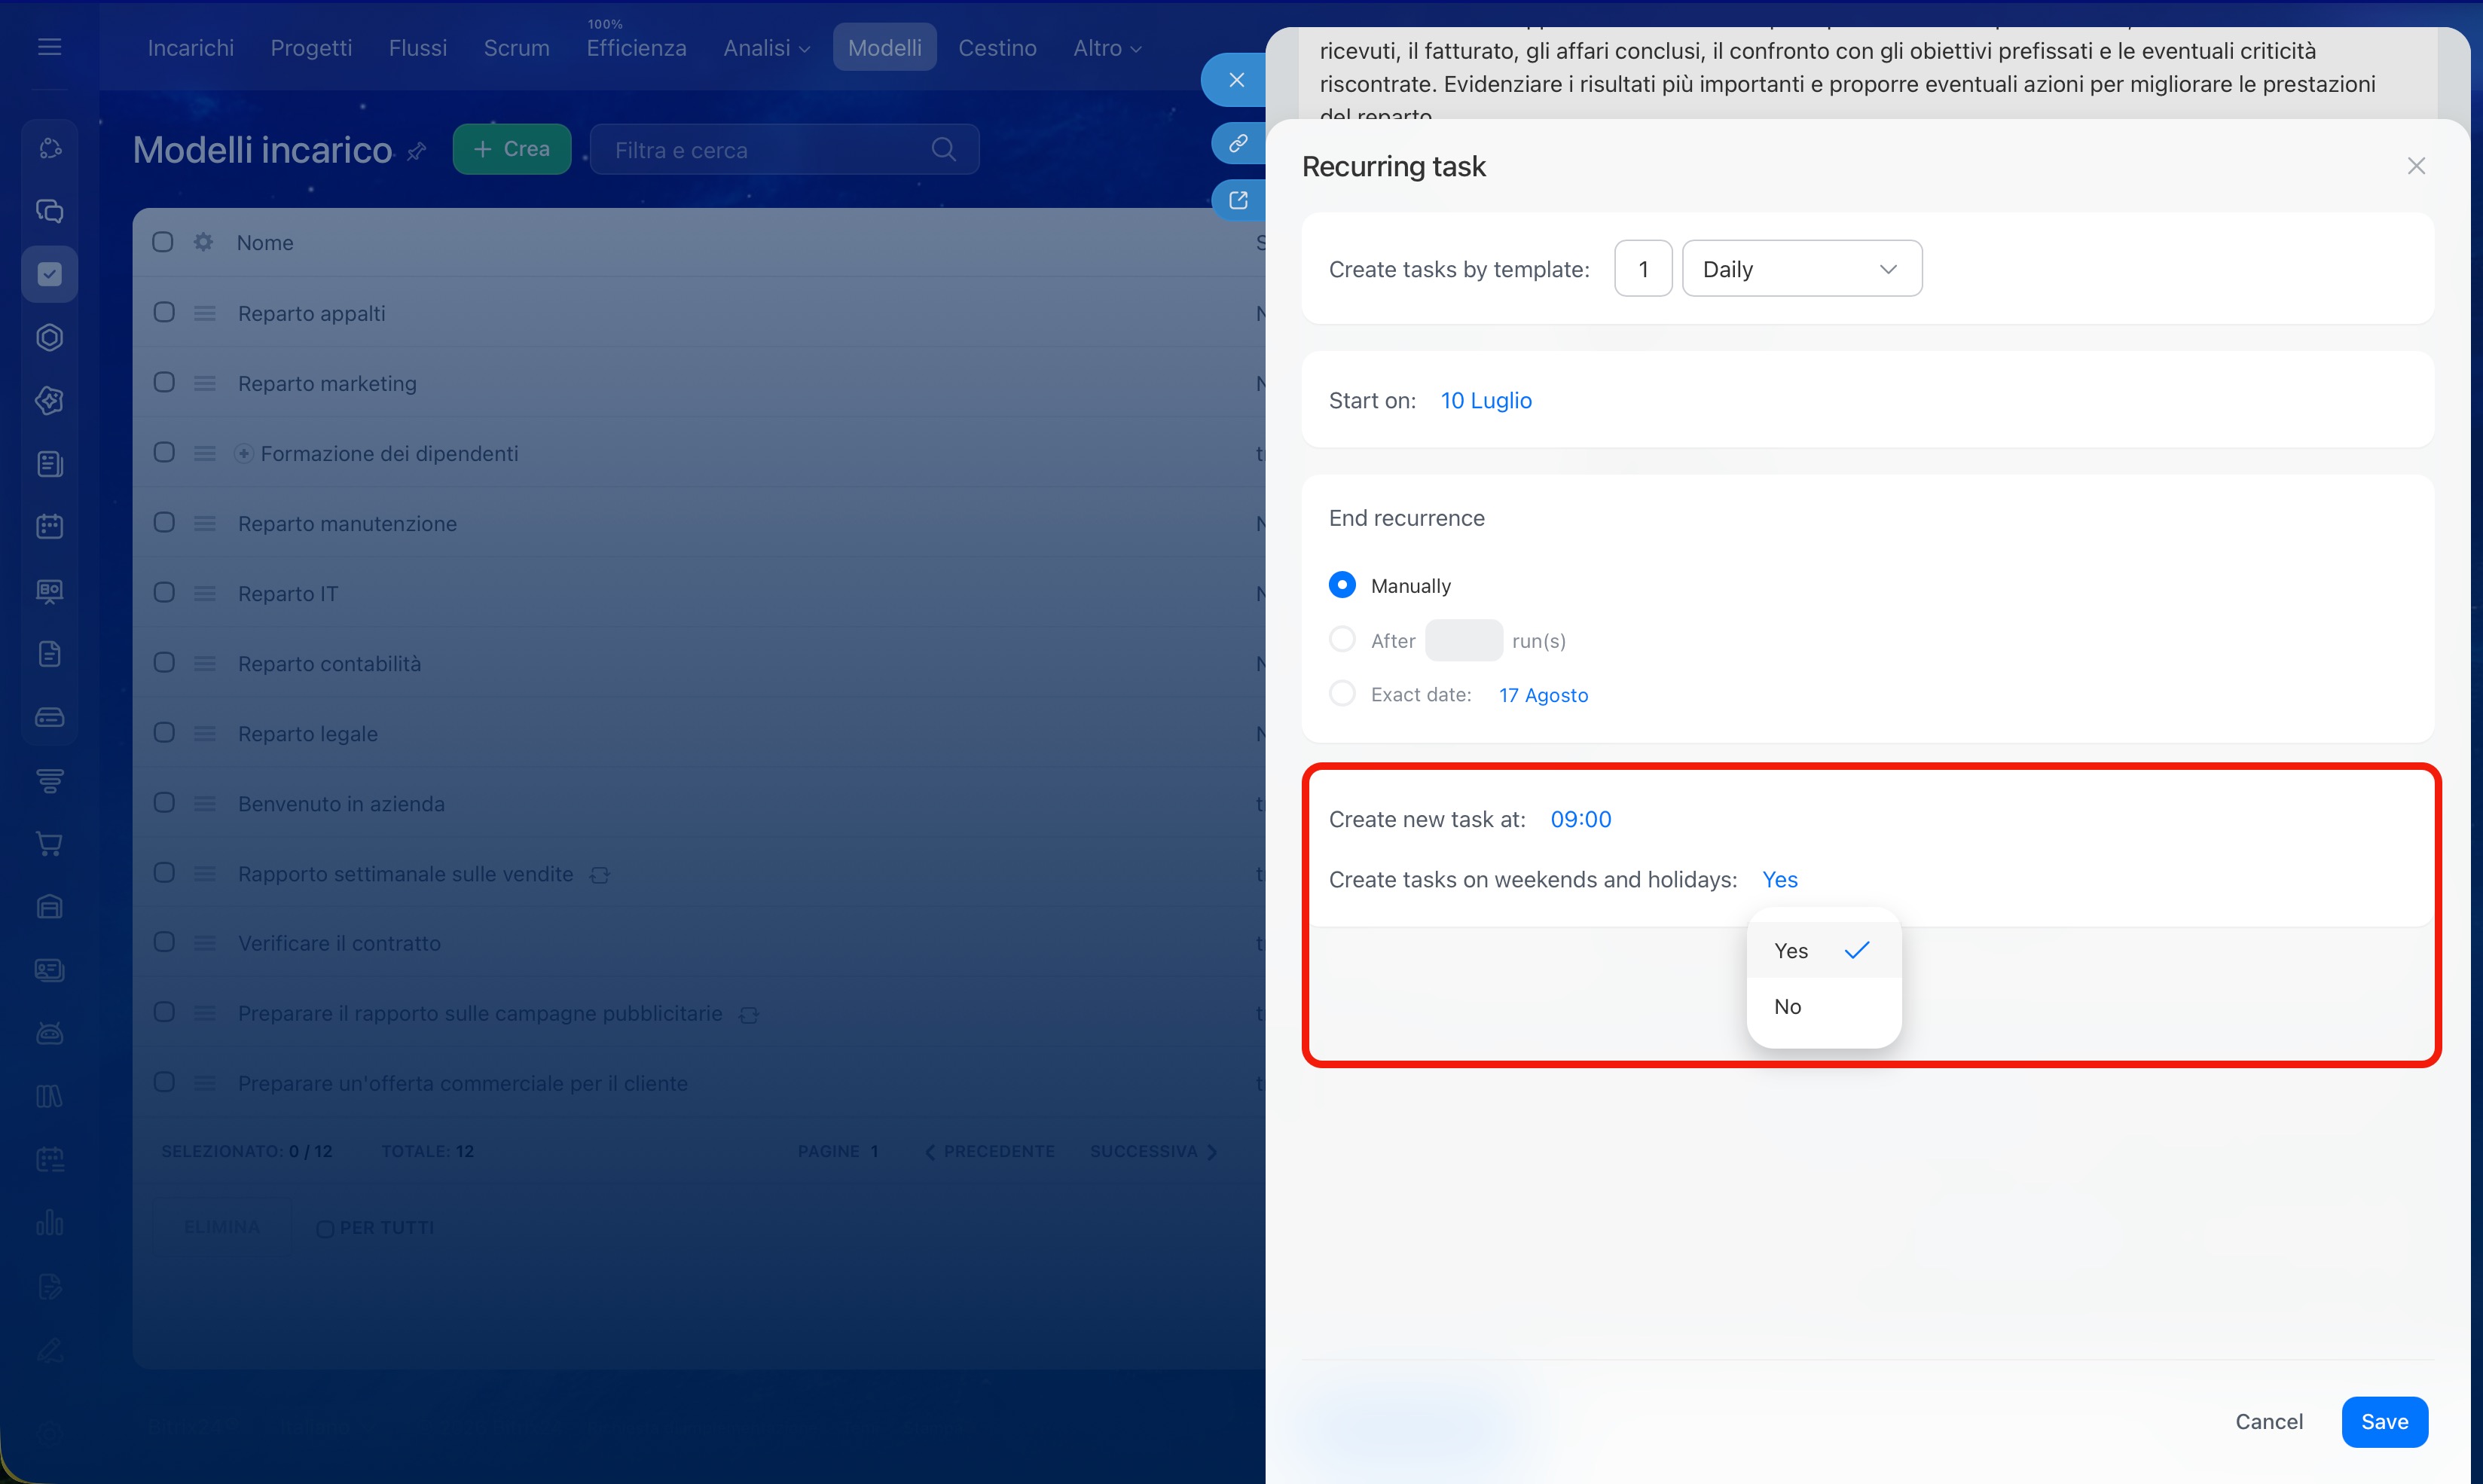Close the Recurring task dialog

click(2416, 166)
